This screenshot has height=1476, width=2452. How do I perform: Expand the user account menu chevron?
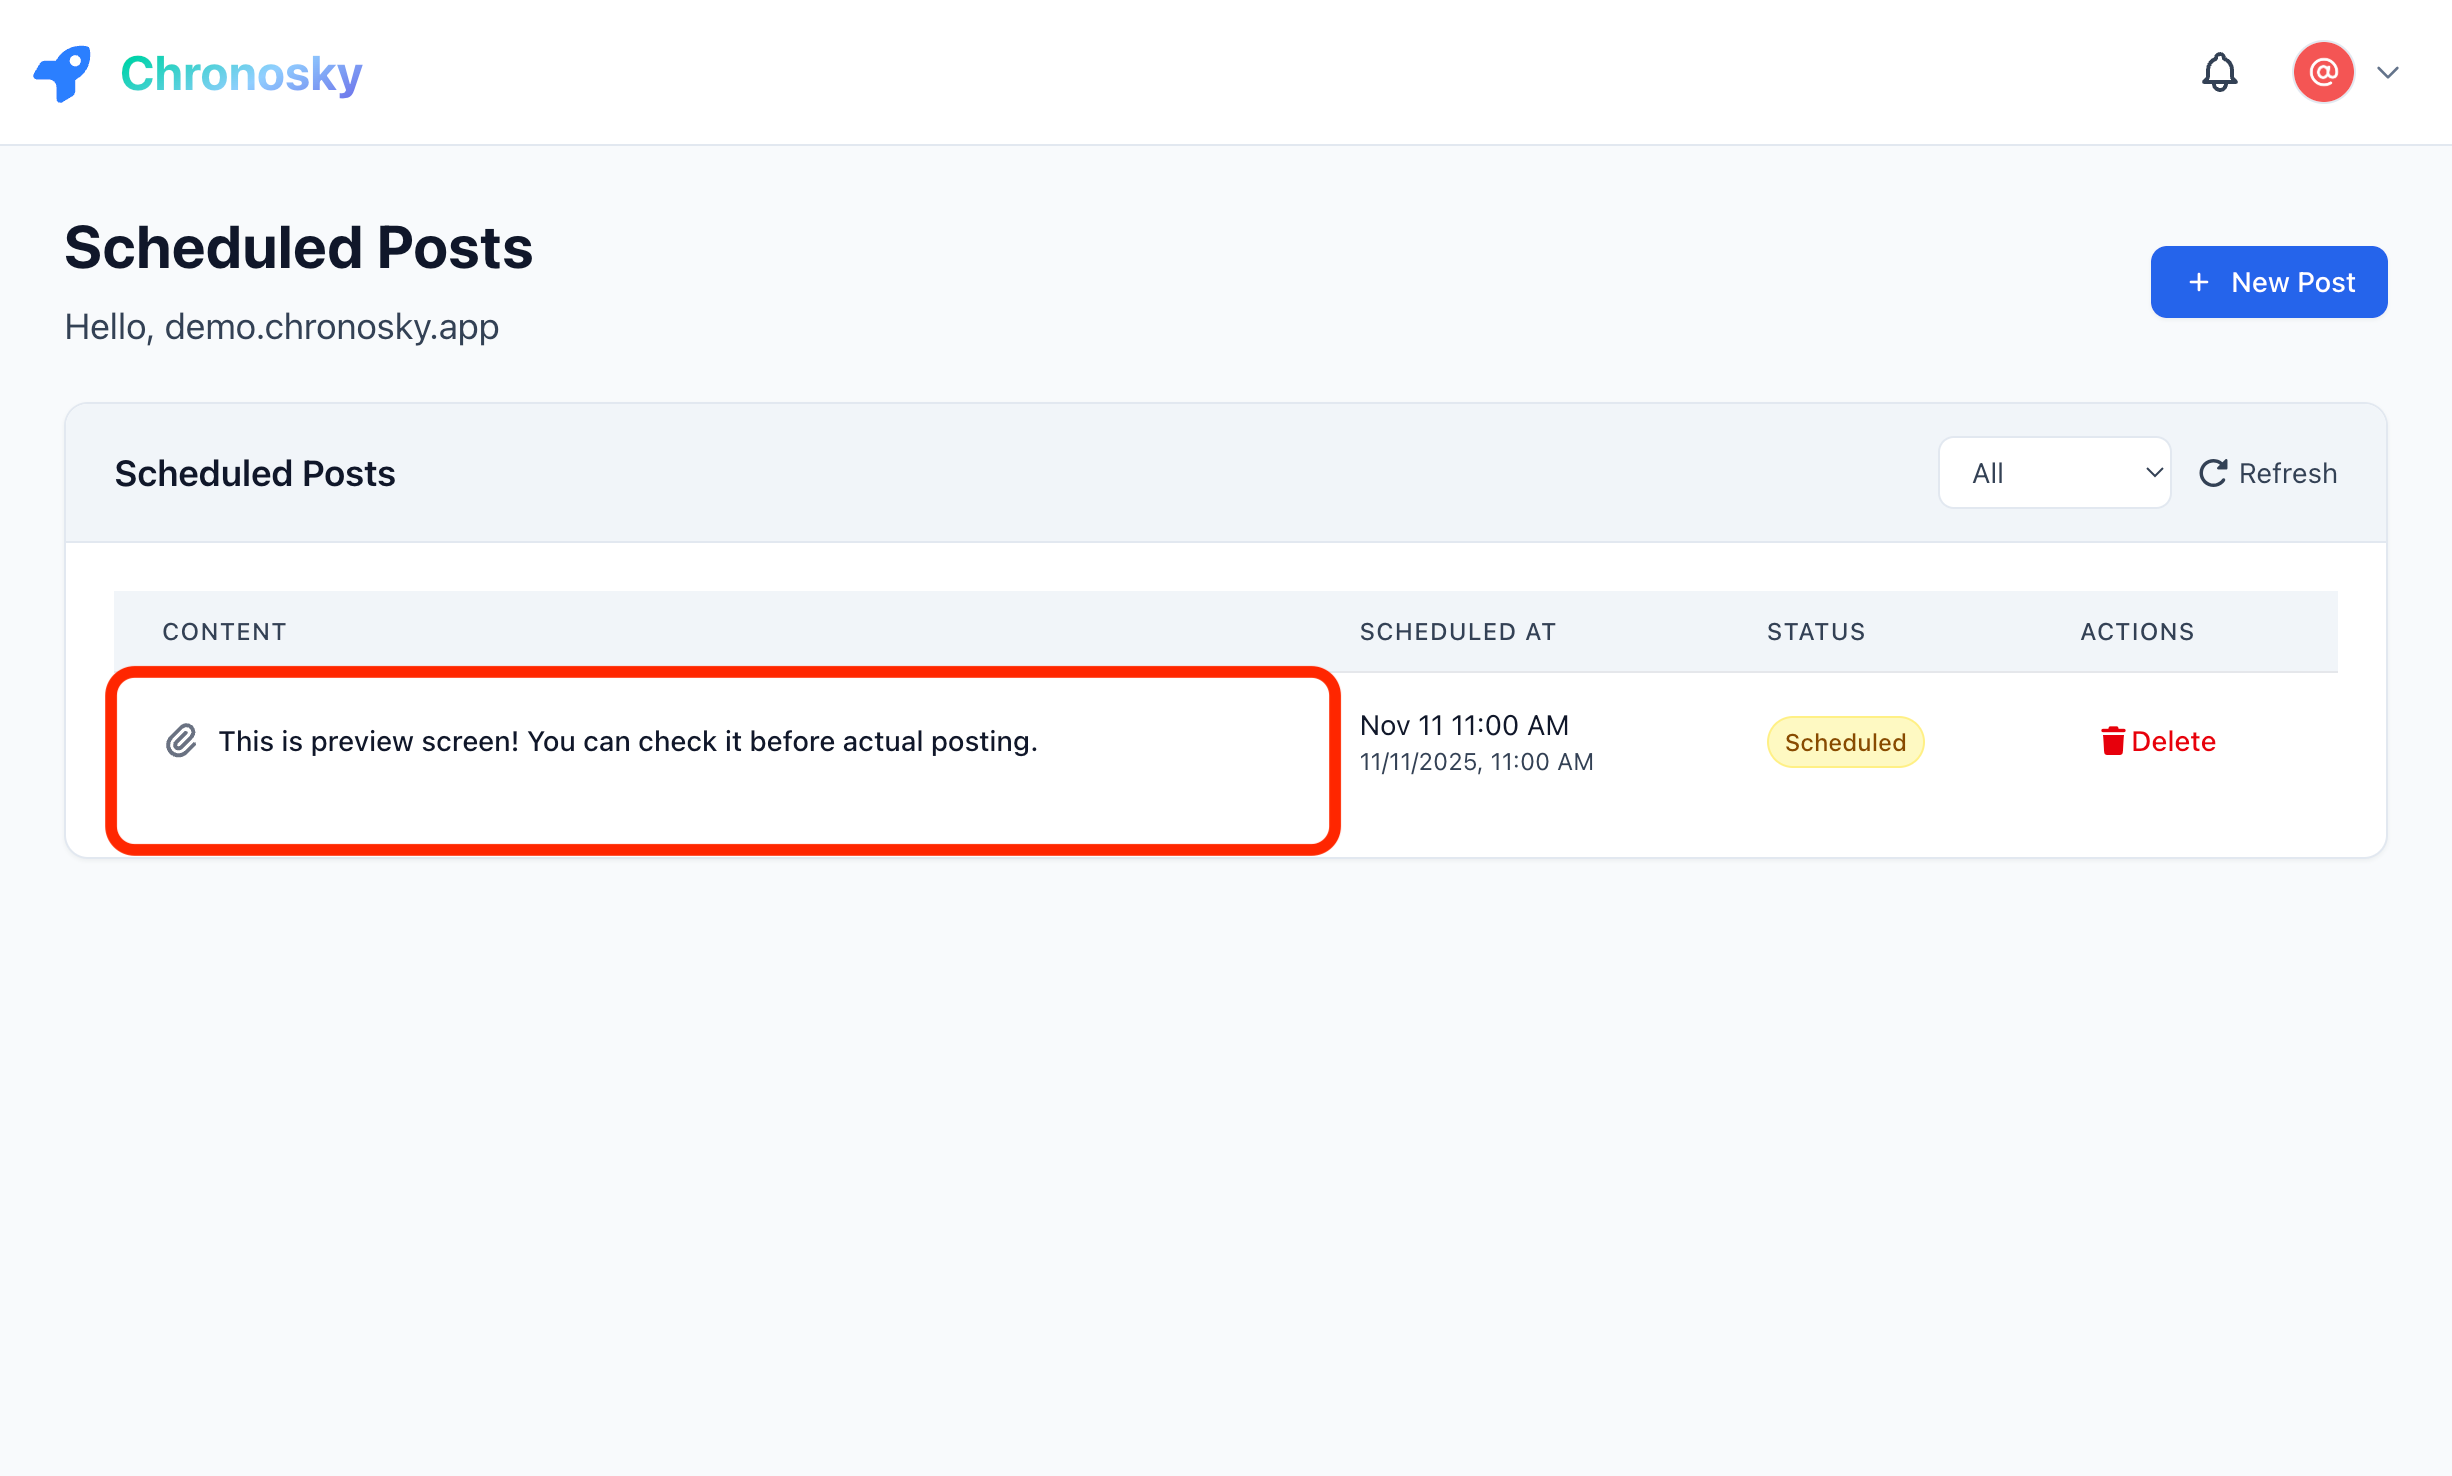click(2388, 72)
